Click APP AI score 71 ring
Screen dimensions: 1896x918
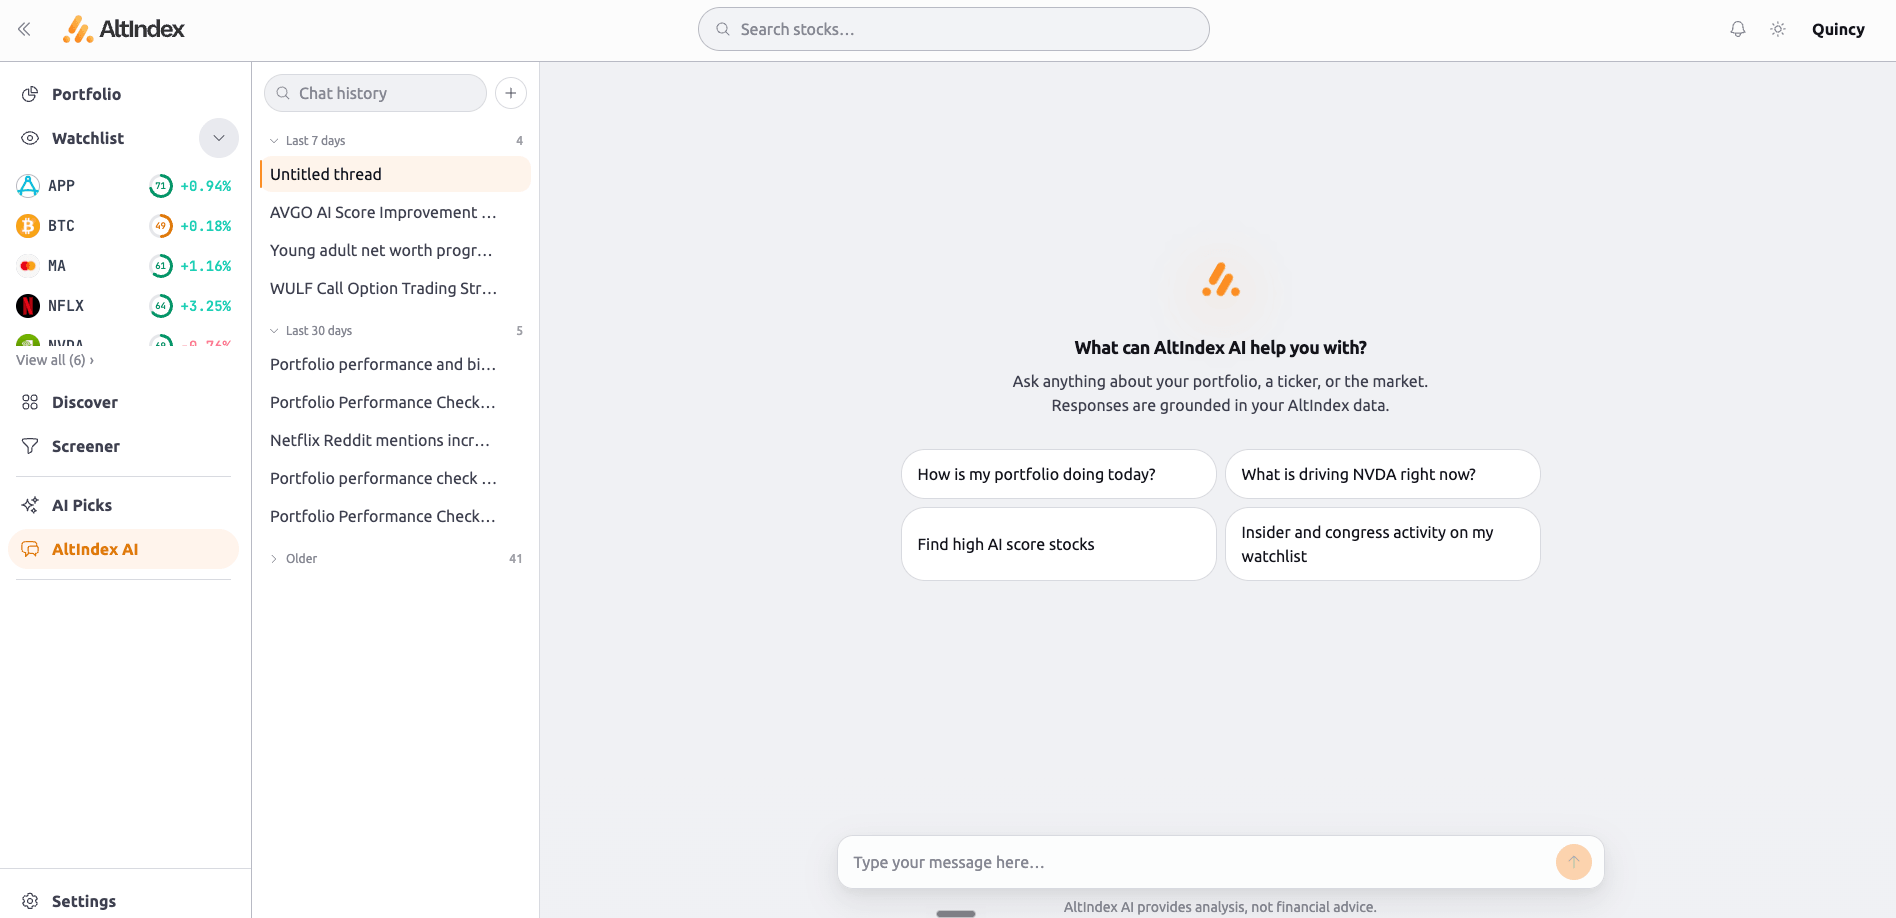[x=161, y=186]
